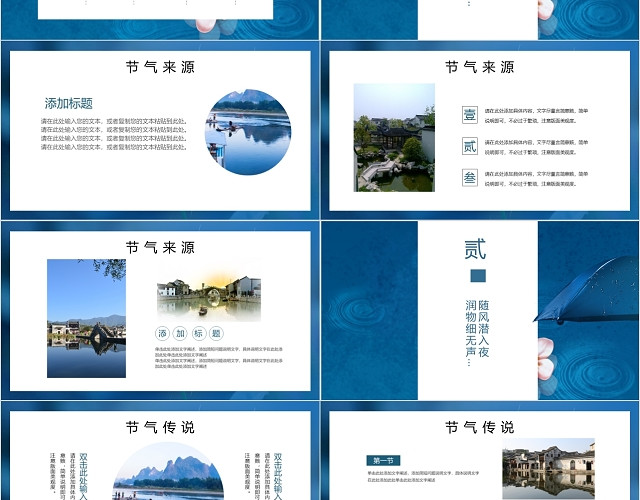Click the 叁 numbered box
Viewport: 640px width, 500px height.
tap(470, 178)
